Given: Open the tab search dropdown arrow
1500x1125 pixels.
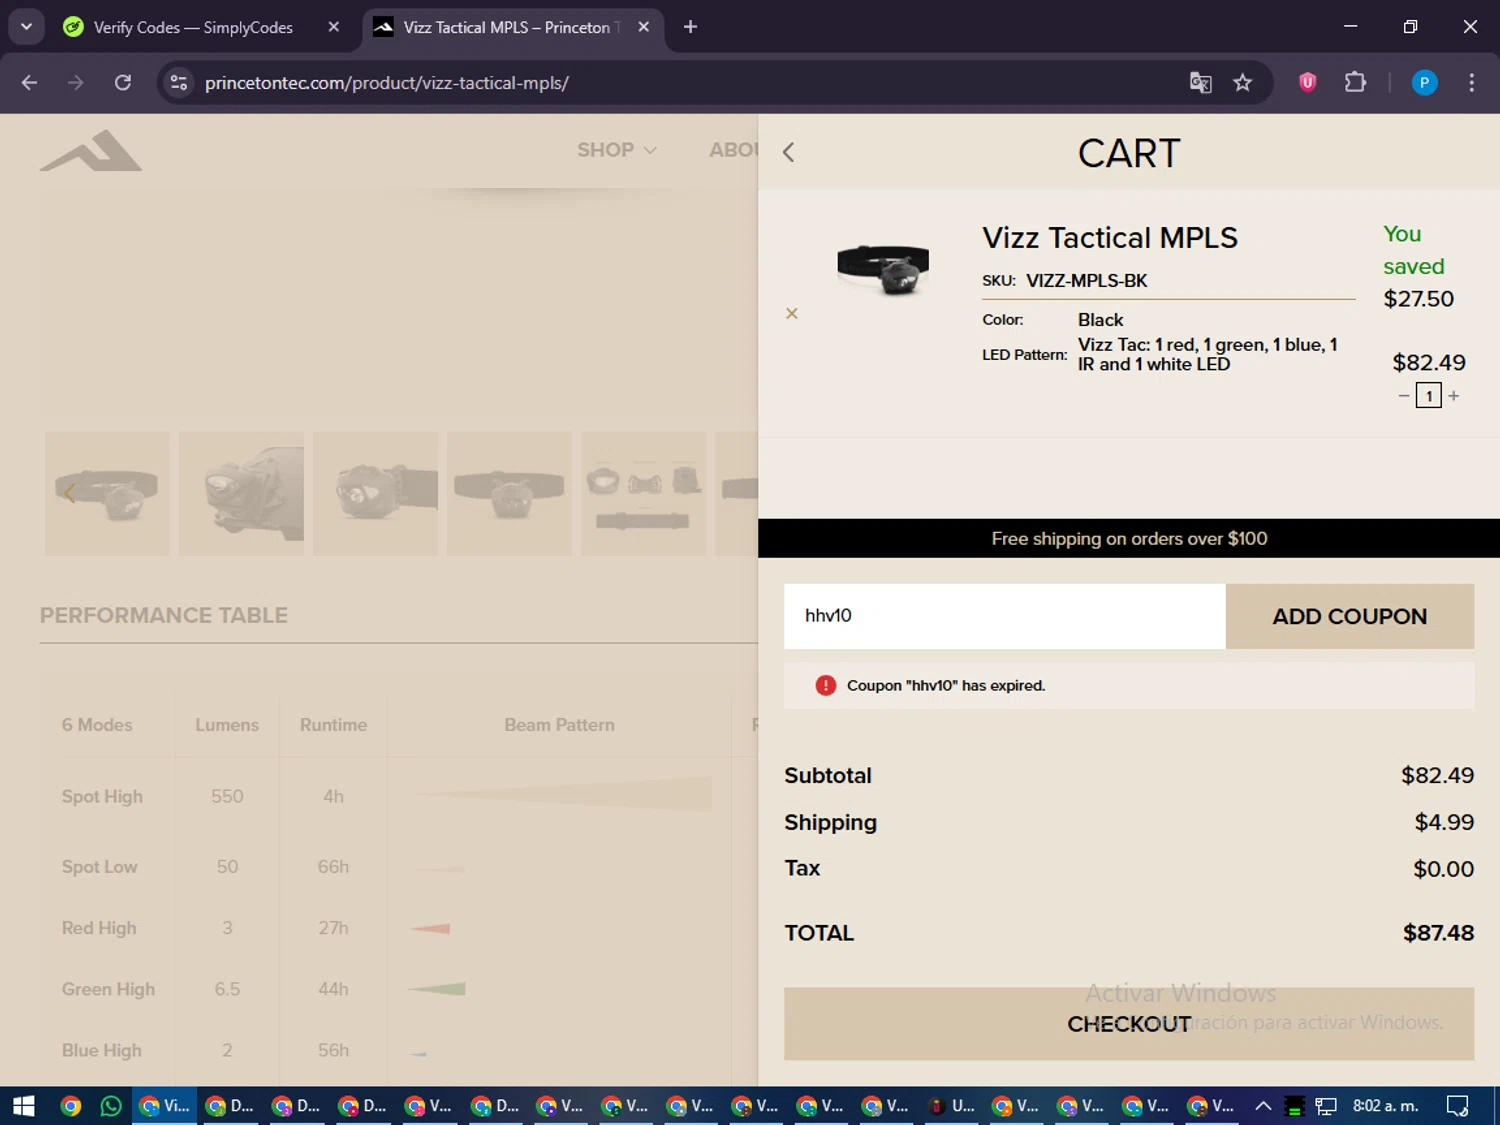Looking at the screenshot, I should pos(27,27).
